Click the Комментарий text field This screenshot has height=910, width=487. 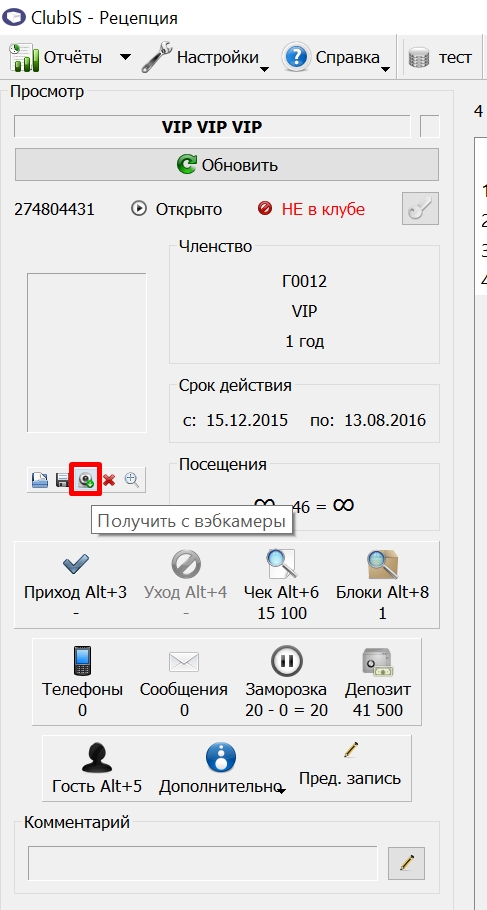click(203, 863)
